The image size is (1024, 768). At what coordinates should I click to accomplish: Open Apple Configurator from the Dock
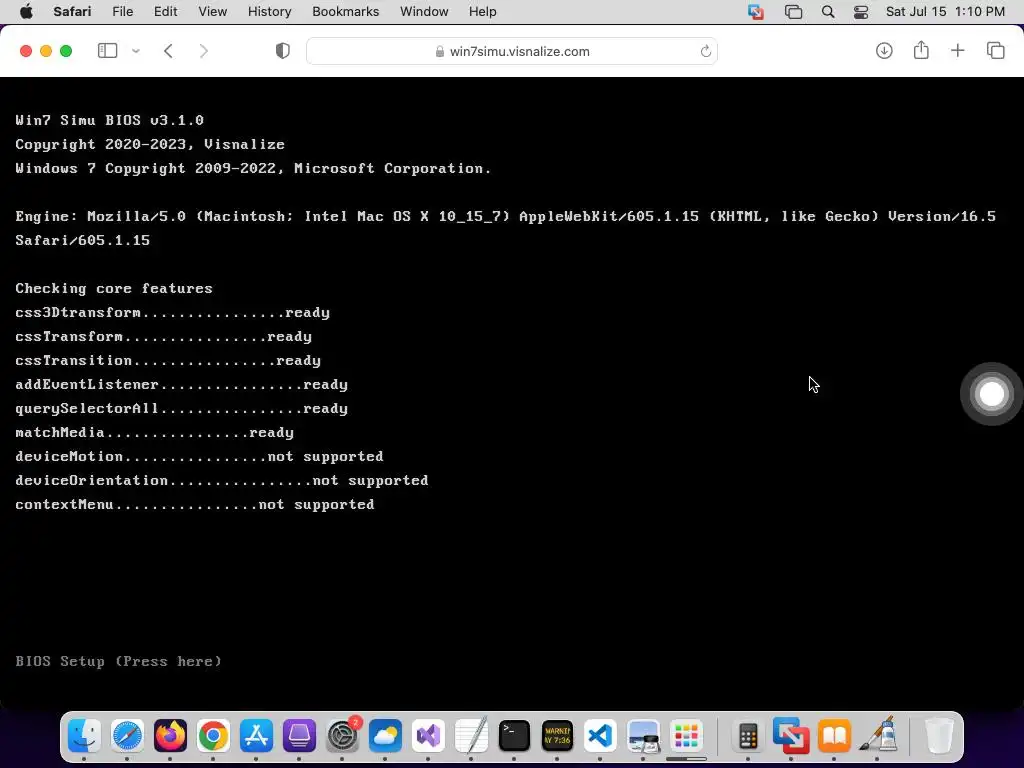click(299, 736)
